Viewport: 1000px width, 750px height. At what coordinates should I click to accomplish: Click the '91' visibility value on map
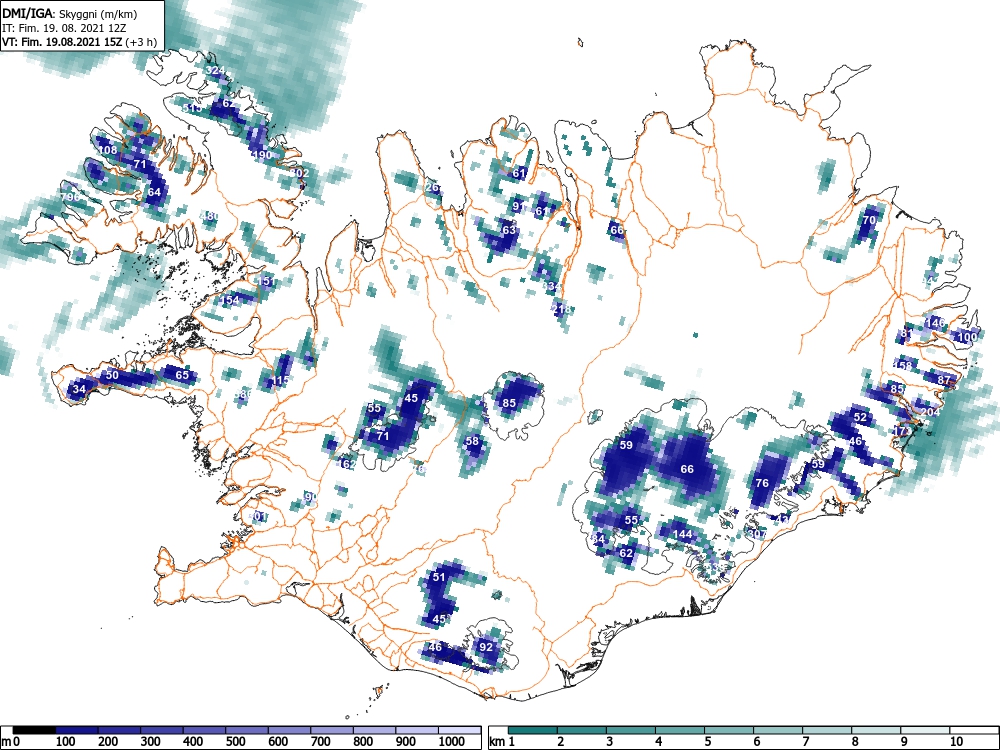click(518, 207)
